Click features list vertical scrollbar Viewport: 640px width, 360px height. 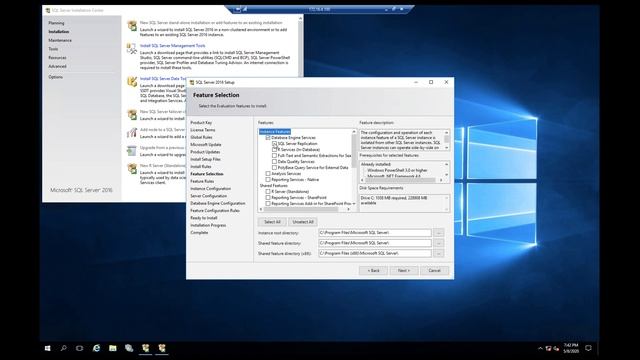coord(354,167)
